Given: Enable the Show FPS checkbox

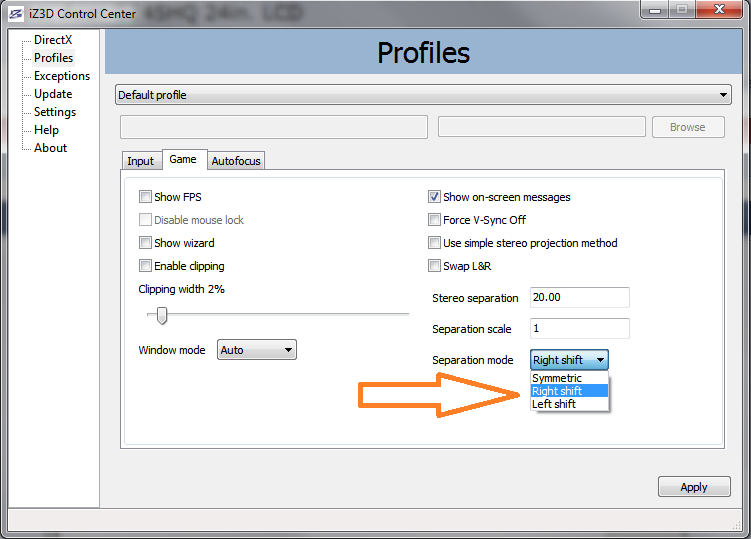Looking at the screenshot, I should [x=146, y=197].
